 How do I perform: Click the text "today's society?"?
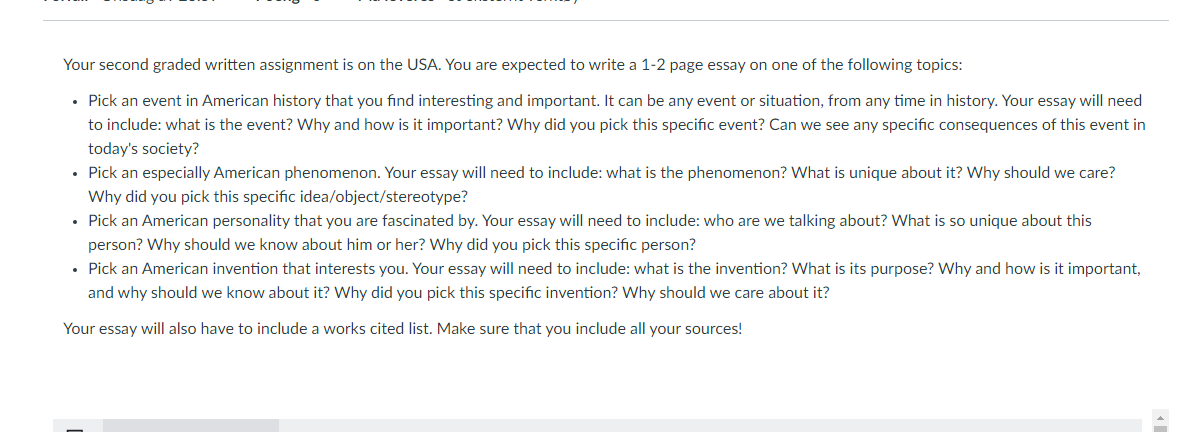pos(144,149)
